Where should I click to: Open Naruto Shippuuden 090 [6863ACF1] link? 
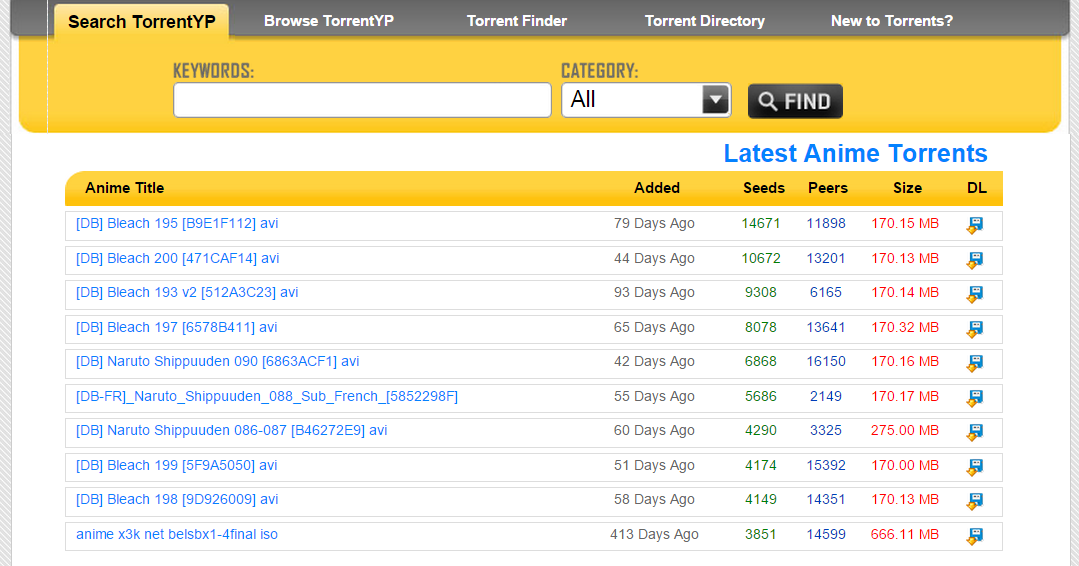217,361
